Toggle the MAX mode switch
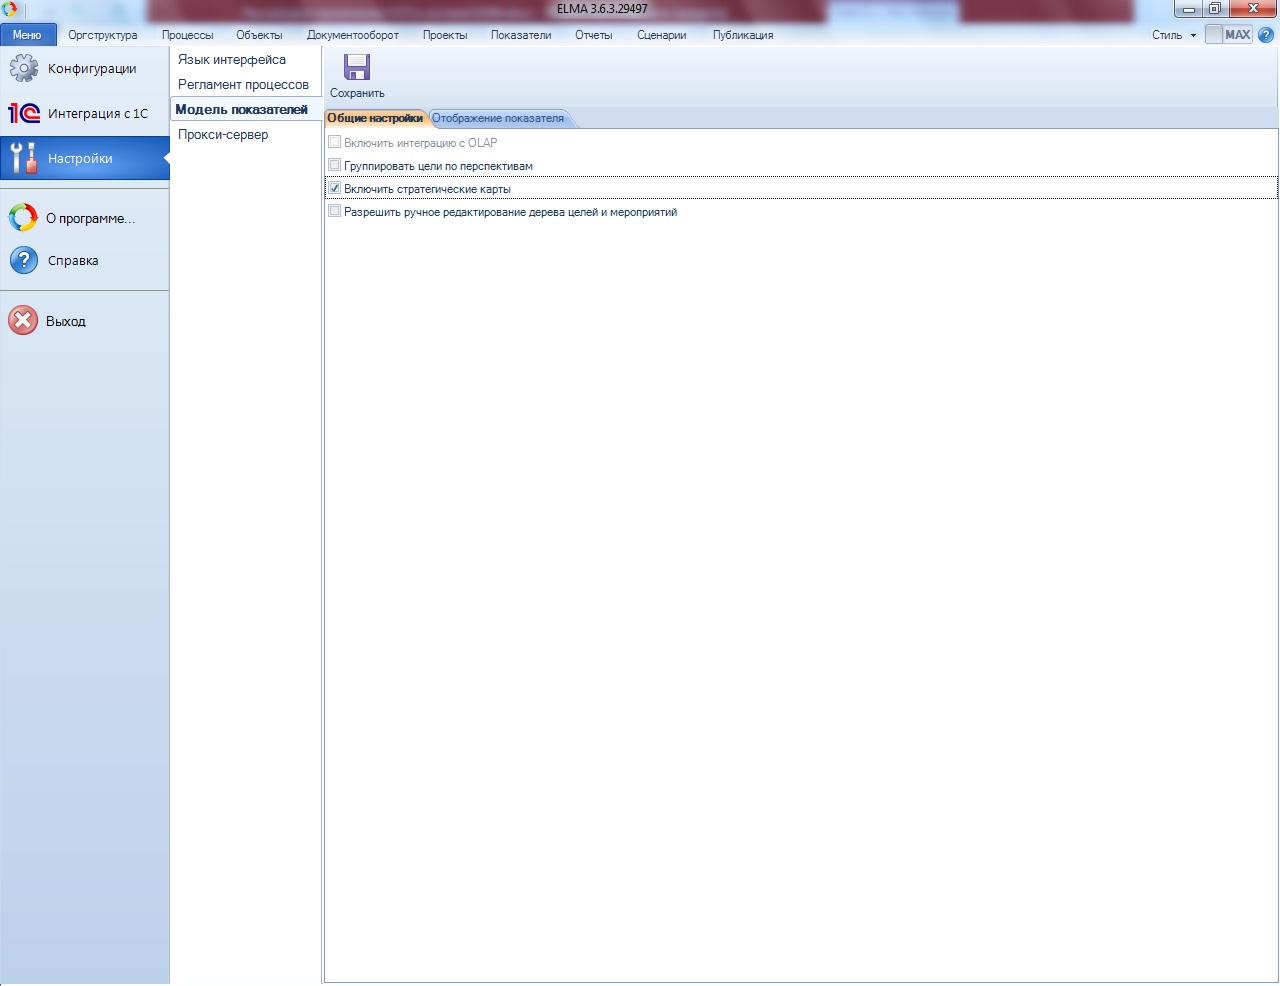The height and width of the screenshot is (986, 1280). tap(1228, 35)
